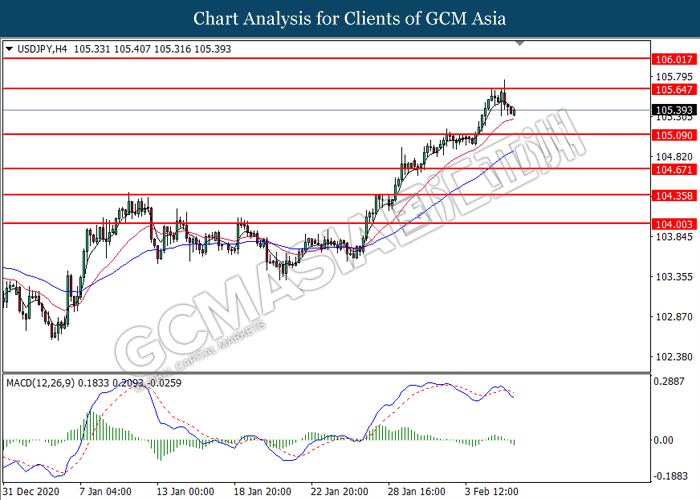This screenshot has height=500, width=700.
Task: Select the 104.358 red price label
Action: pyautogui.click(x=674, y=196)
